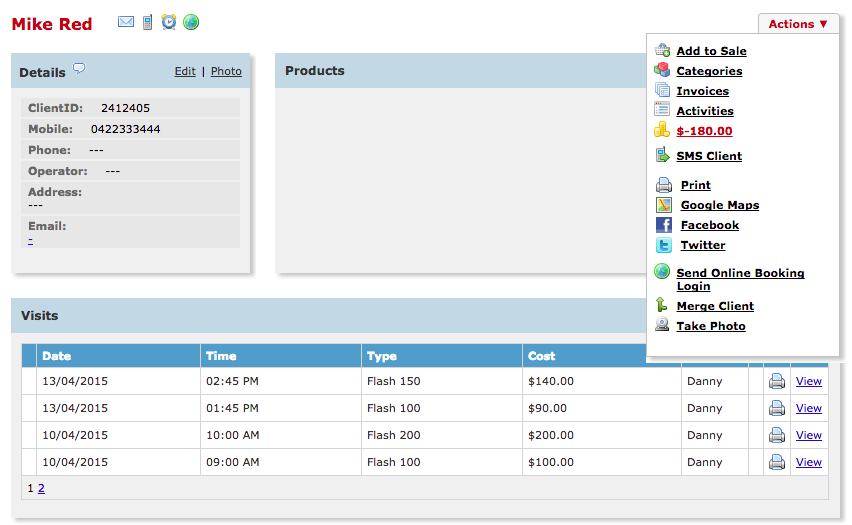Open Invoices from the Actions menu

[x=703, y=91]
